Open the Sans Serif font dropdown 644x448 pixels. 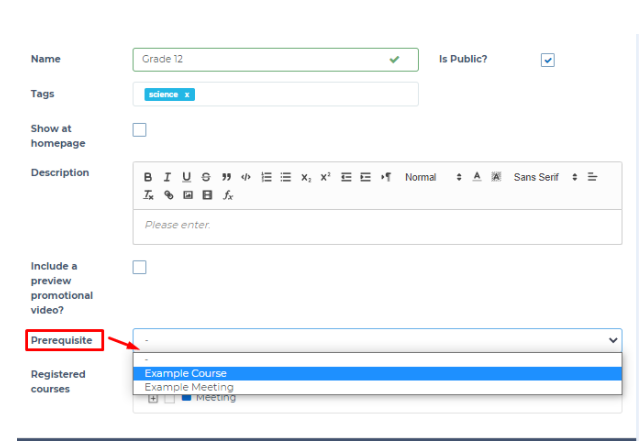pyautogui.click(x=545, y=177)
